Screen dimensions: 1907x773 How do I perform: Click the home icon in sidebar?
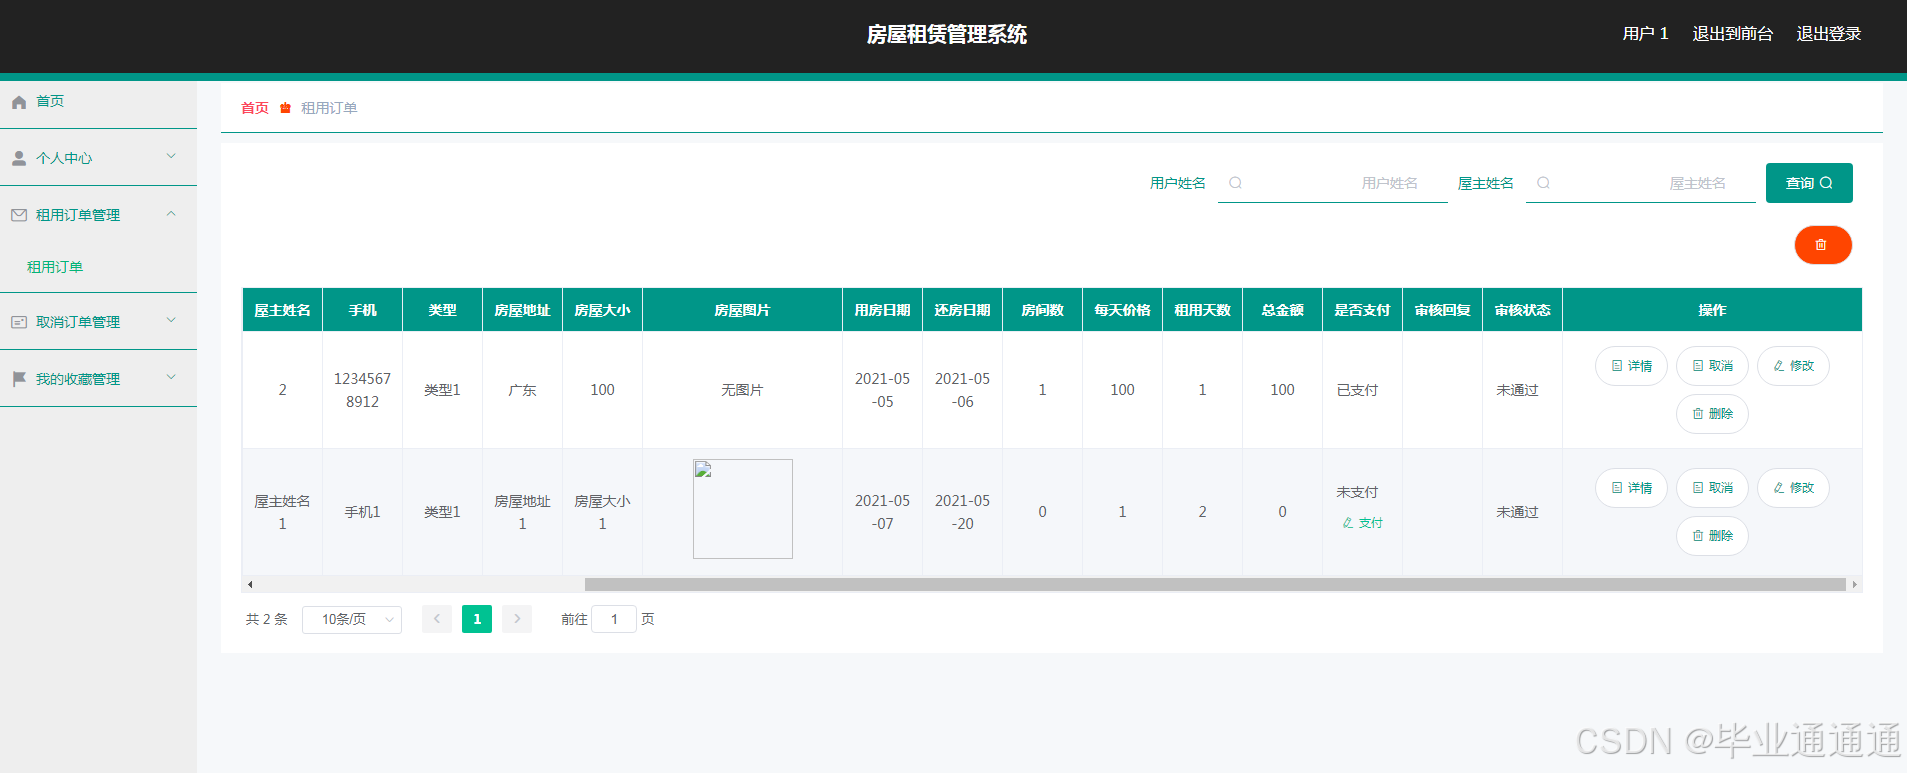pyautogui.click(x=19, y=102)
